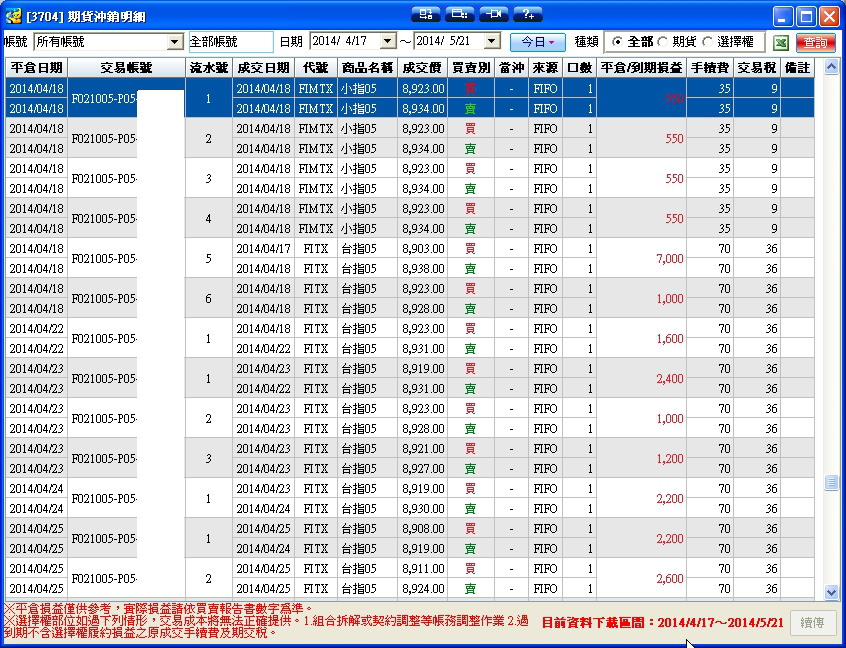The height and width of the screenshot is (648, 846).
Task: Sort by 買賣別 column header
Action: (x=470, y=68)
